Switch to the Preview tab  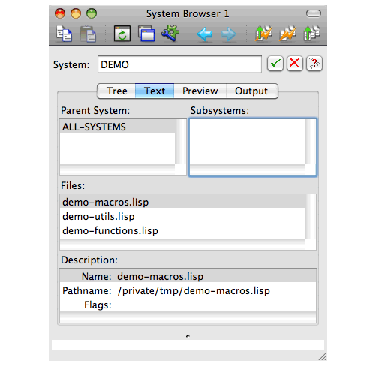200,91
